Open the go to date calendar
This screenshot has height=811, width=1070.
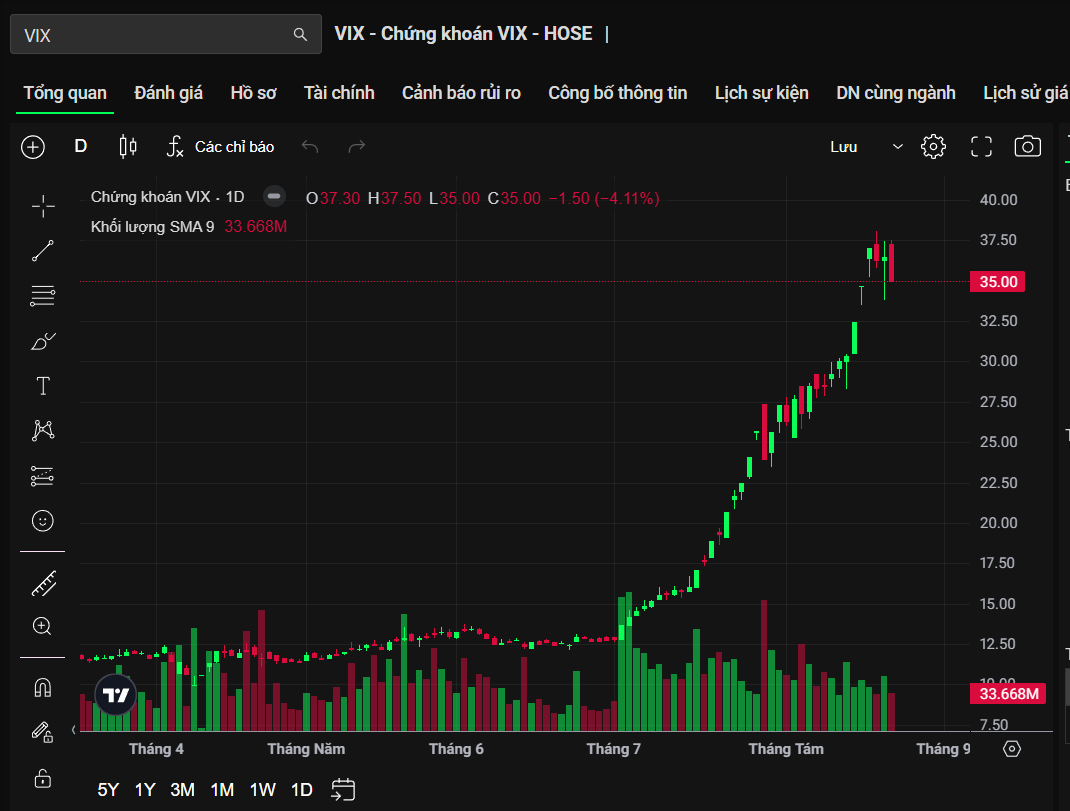point(343,790)
